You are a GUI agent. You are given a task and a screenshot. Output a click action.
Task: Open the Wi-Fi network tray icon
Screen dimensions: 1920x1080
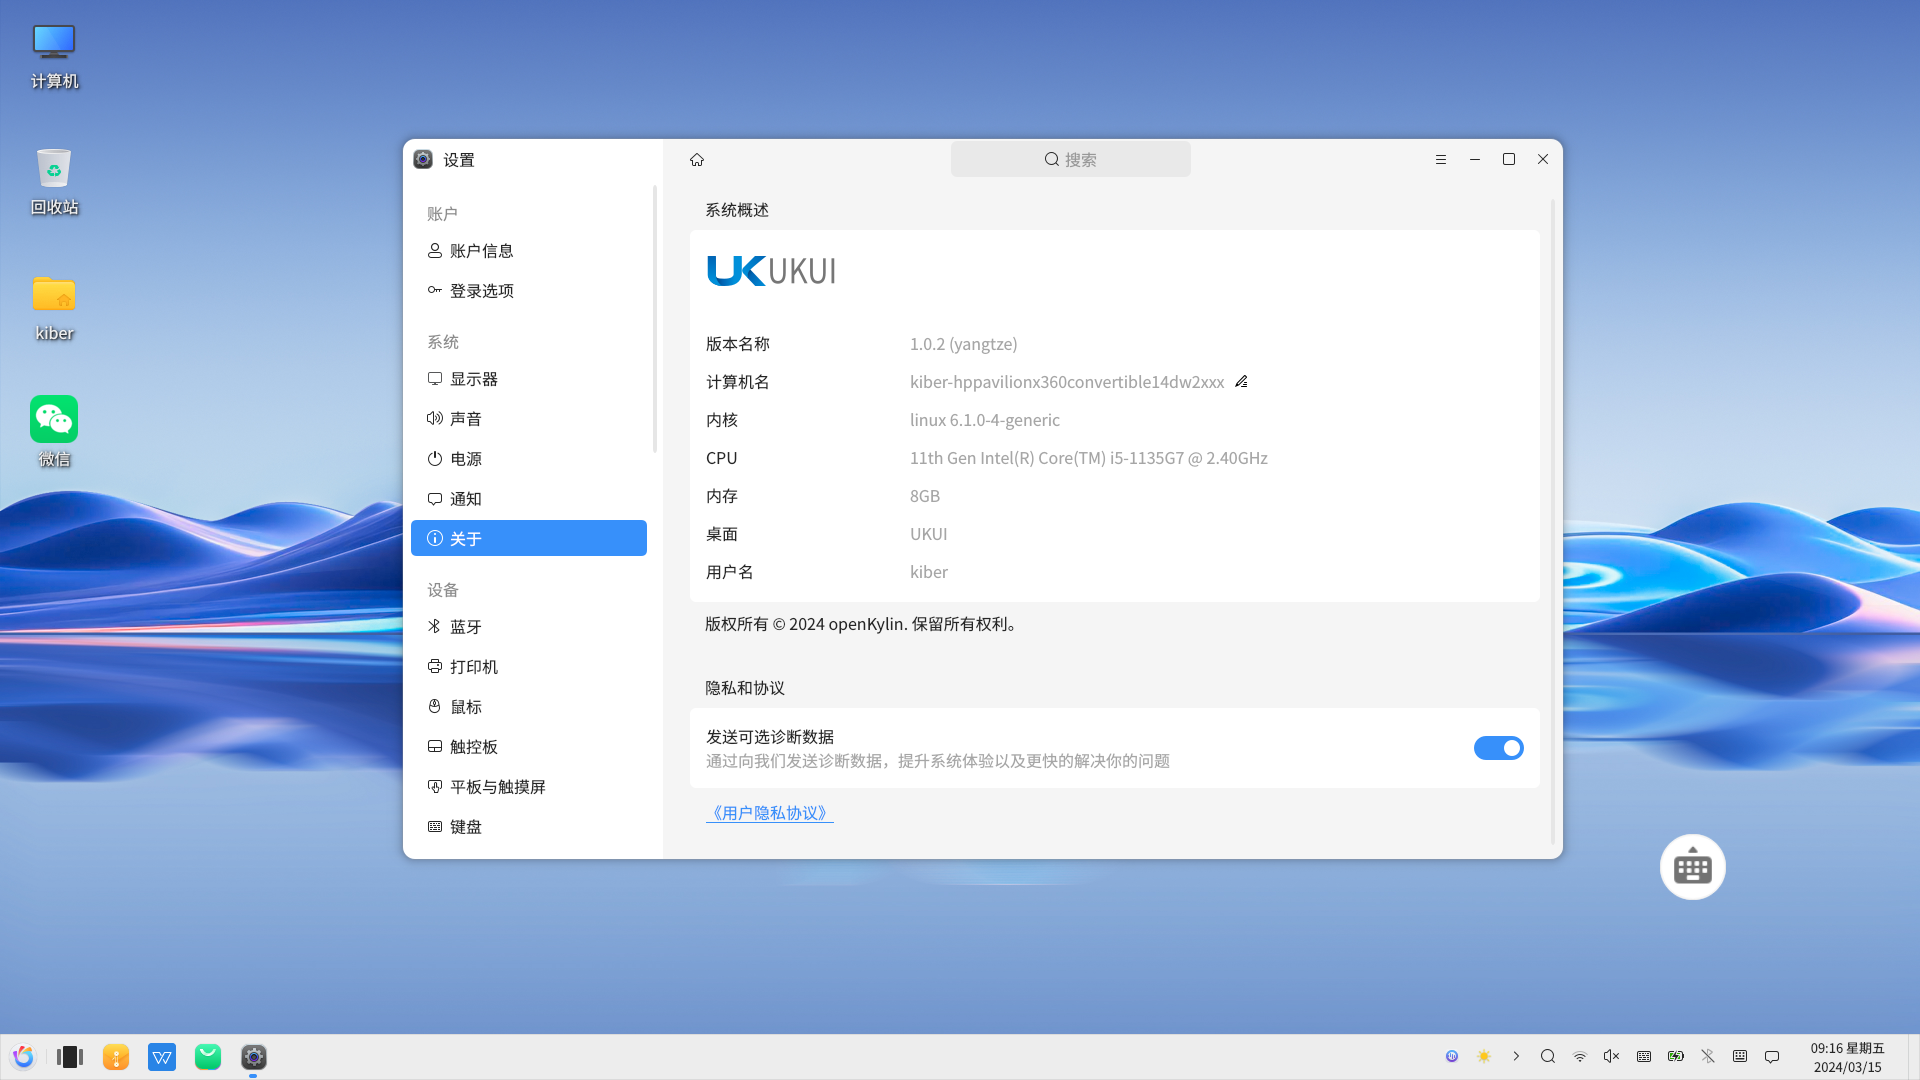tap(1580, 1057)
